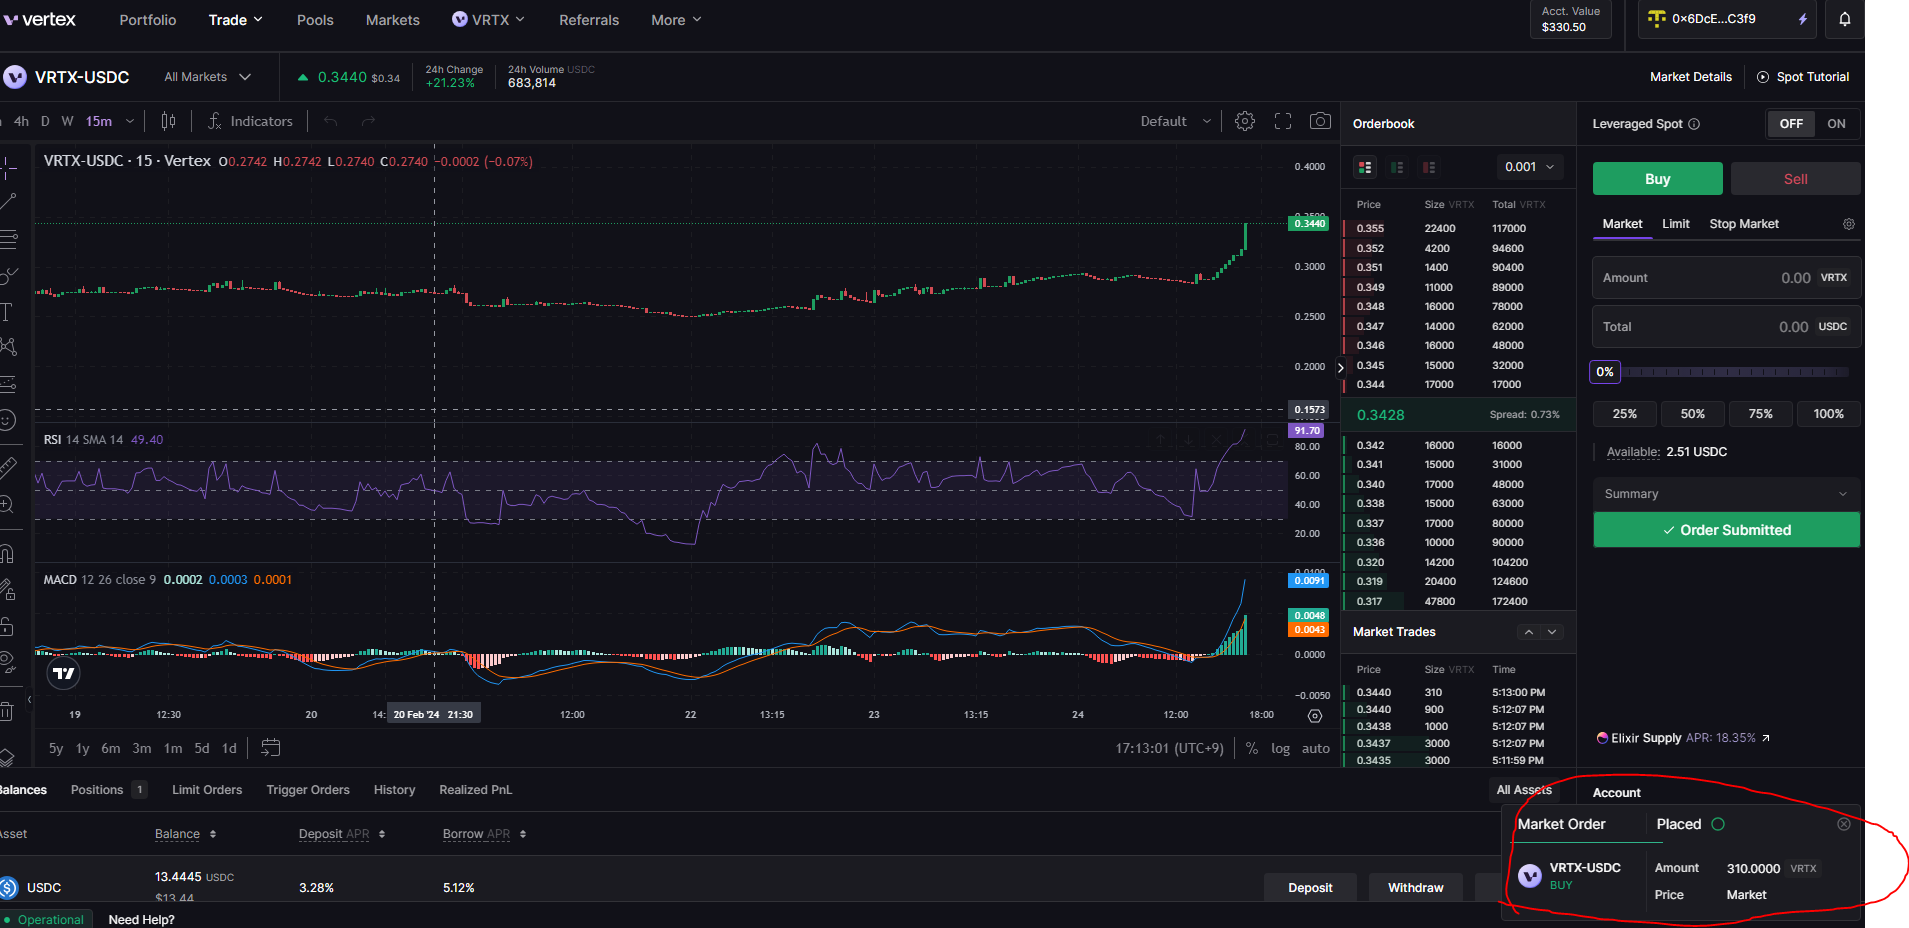Image resolution: width=1909 pixels, height=928 pixels.
Task: Select the ruler measure tool
Action: click(x=8, y=467)
